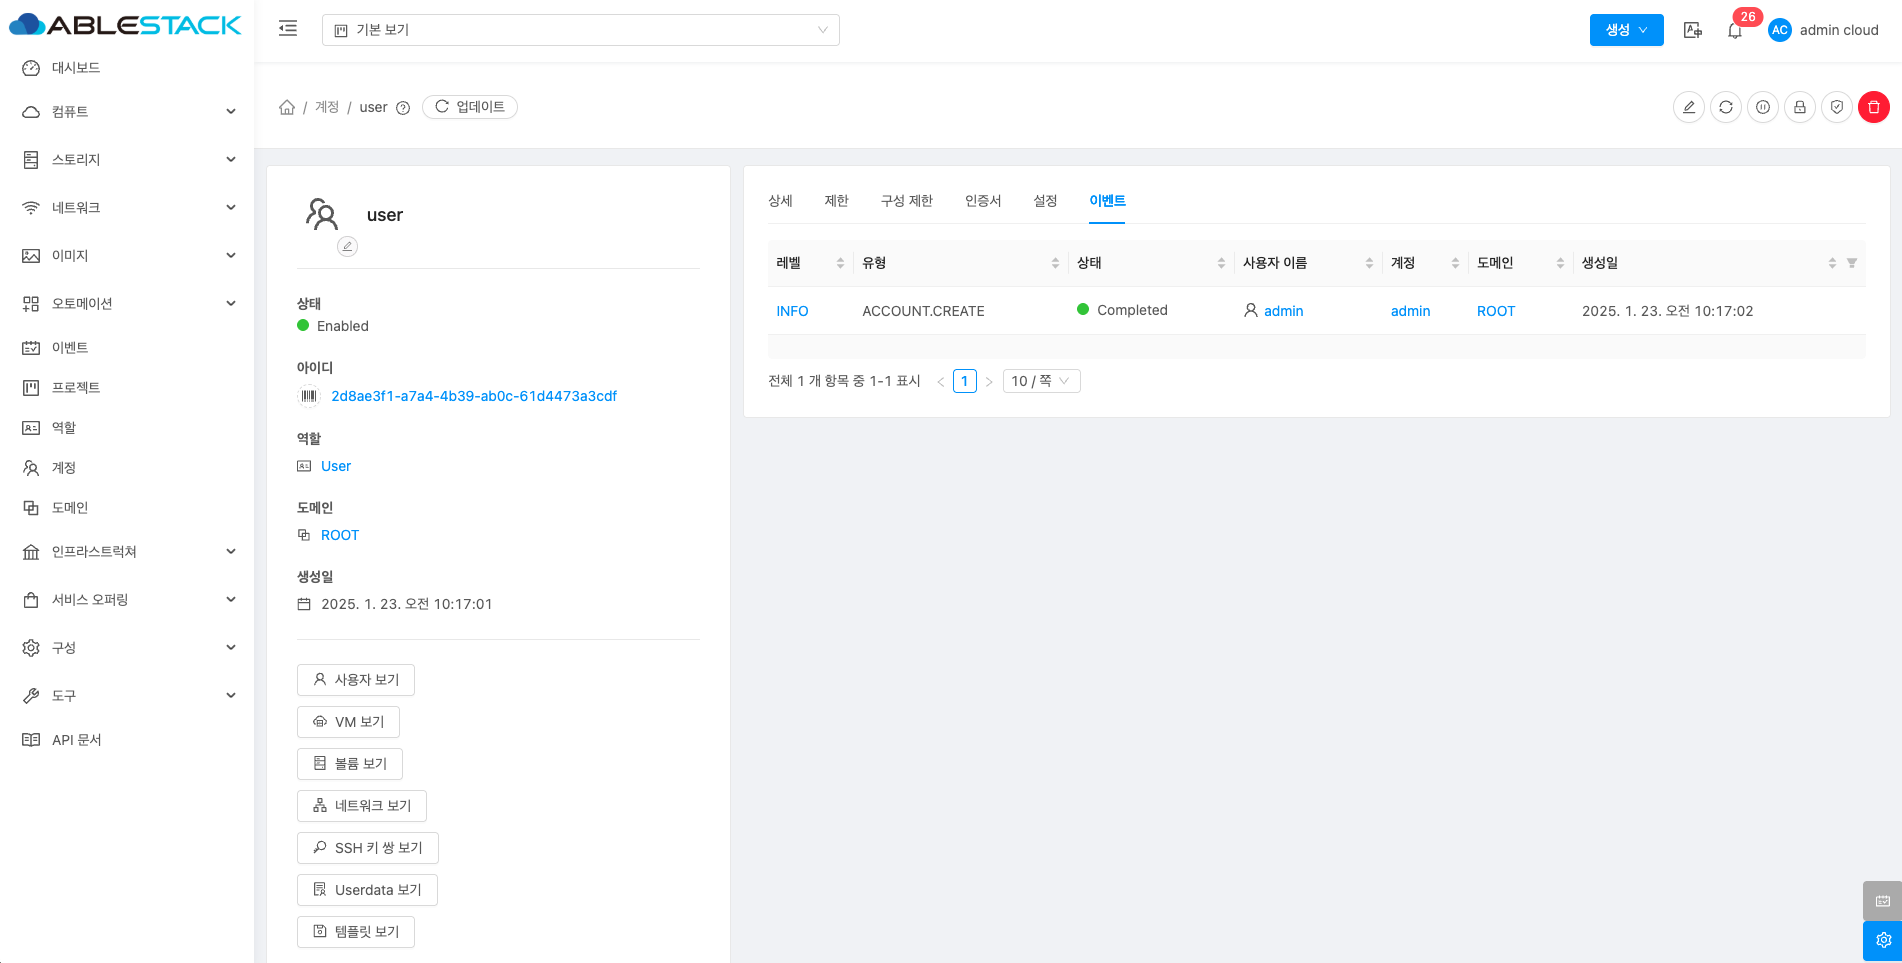Click the lock account icon
Screen dimensions: 1902x963
(1799, 107)
